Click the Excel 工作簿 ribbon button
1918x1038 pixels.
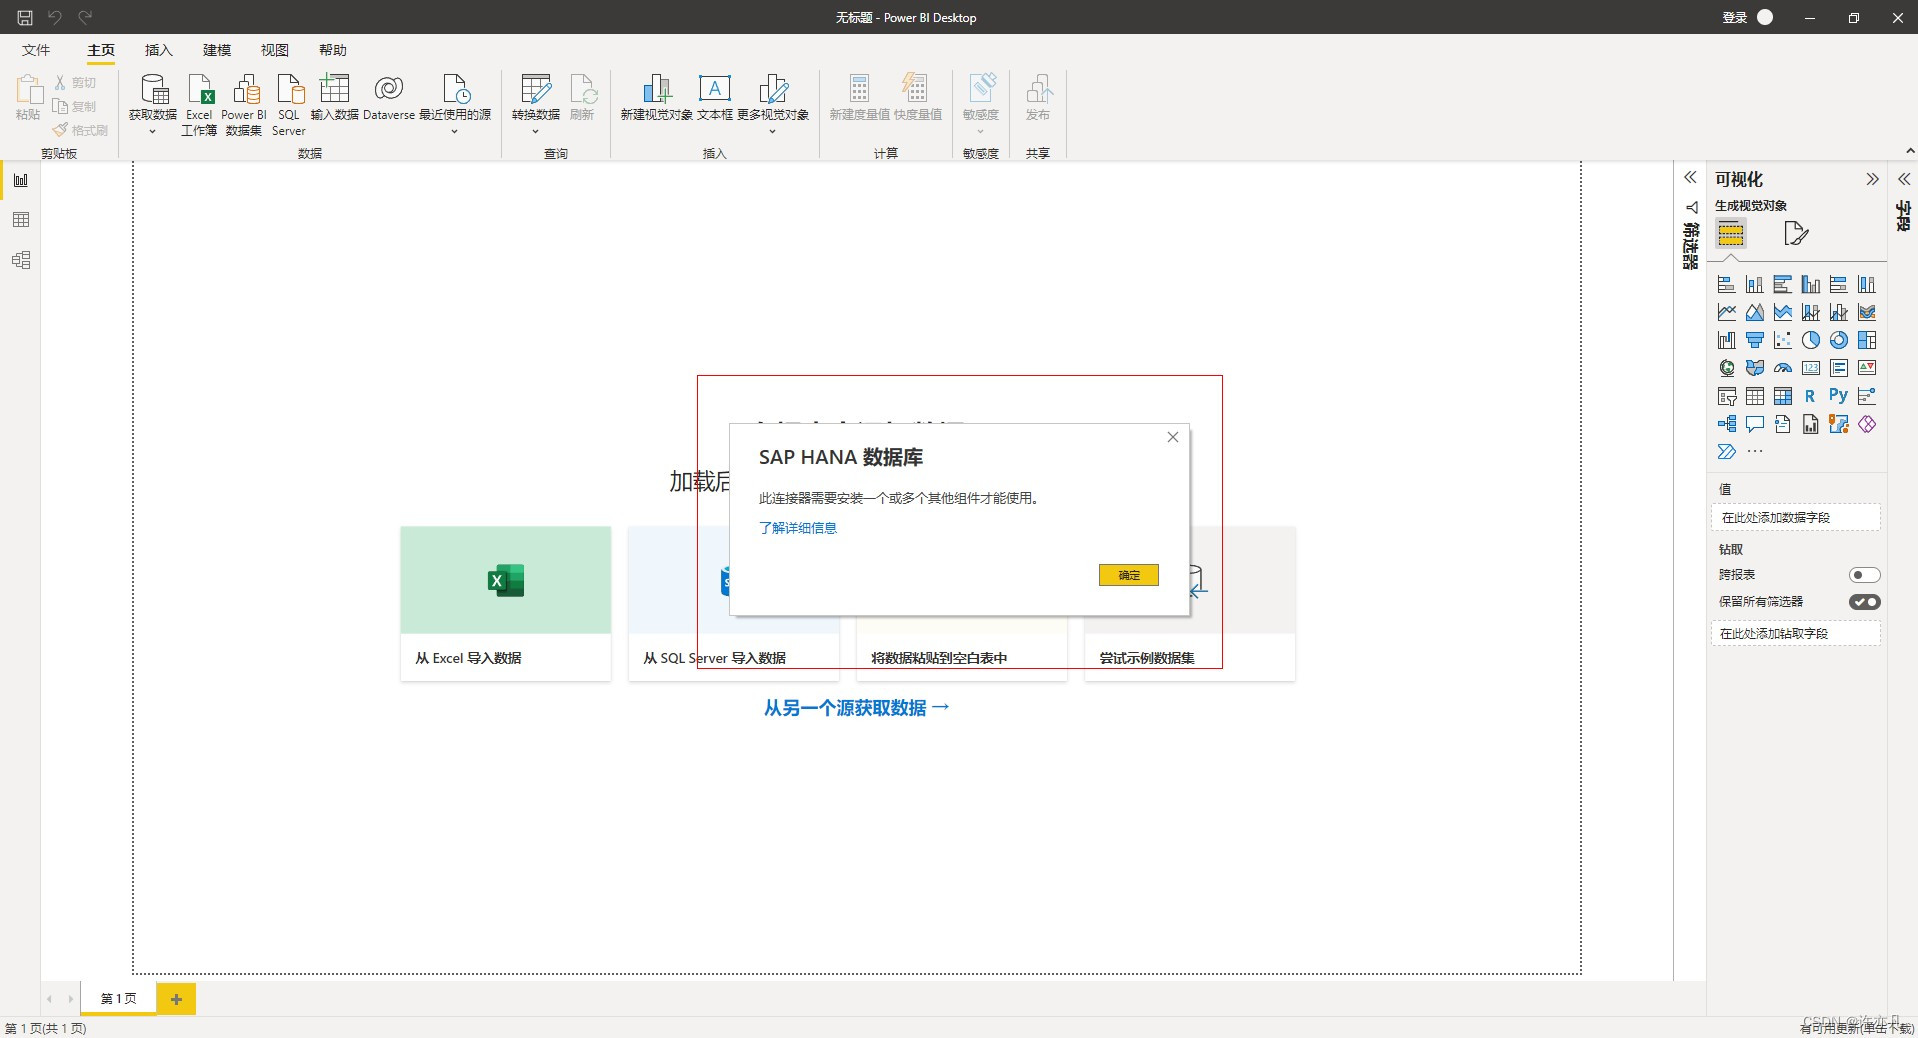pos(199,104)
